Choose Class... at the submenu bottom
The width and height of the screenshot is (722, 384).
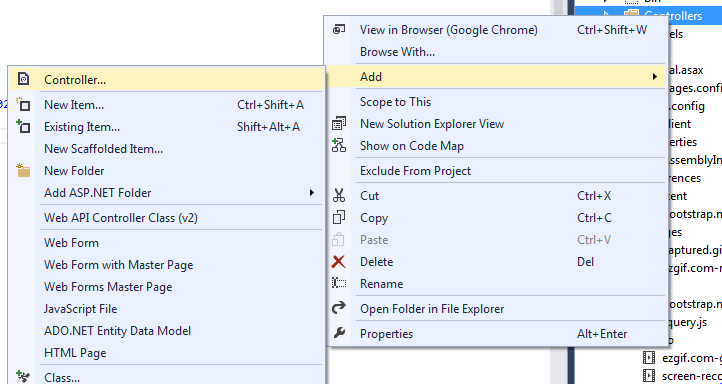[166, 377]
